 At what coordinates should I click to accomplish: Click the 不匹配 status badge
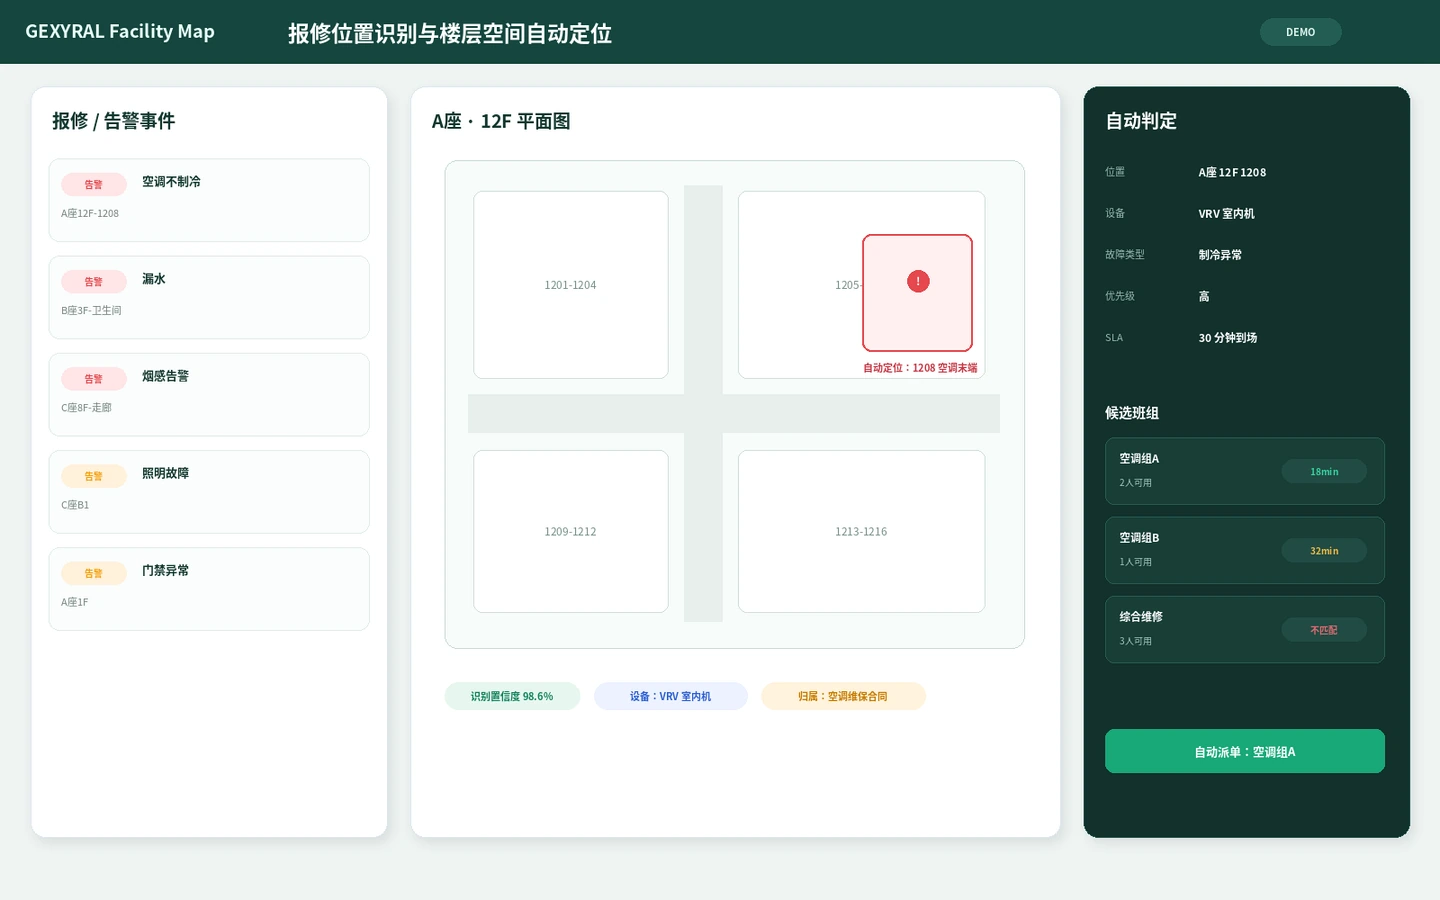click(1324, 629)
